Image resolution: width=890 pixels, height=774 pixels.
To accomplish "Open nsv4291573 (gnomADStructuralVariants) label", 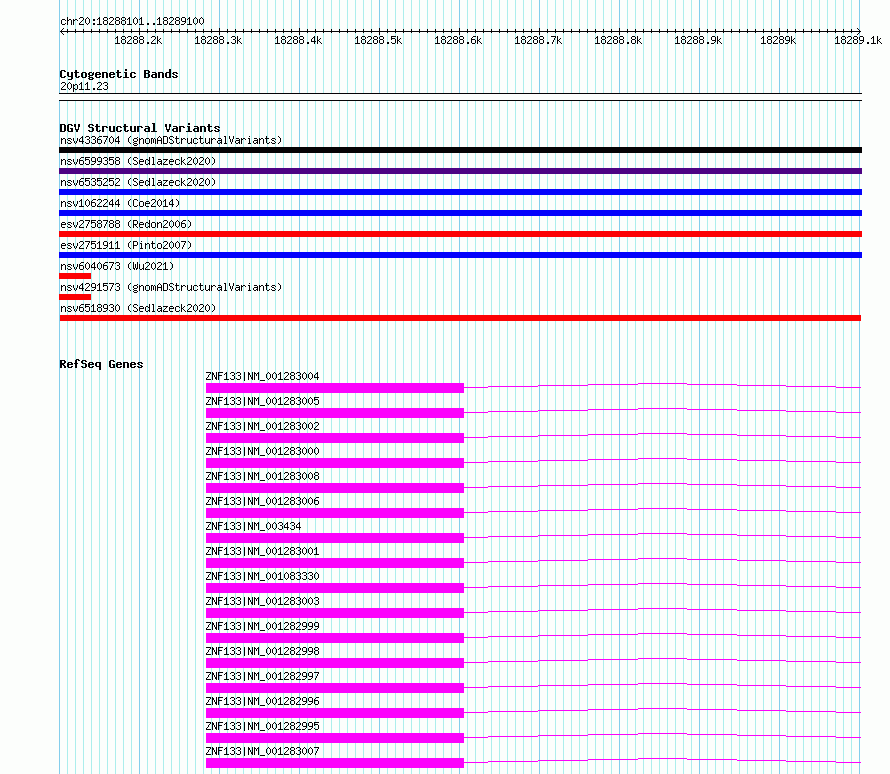I will pyautogui.click(x=171, y=287).
